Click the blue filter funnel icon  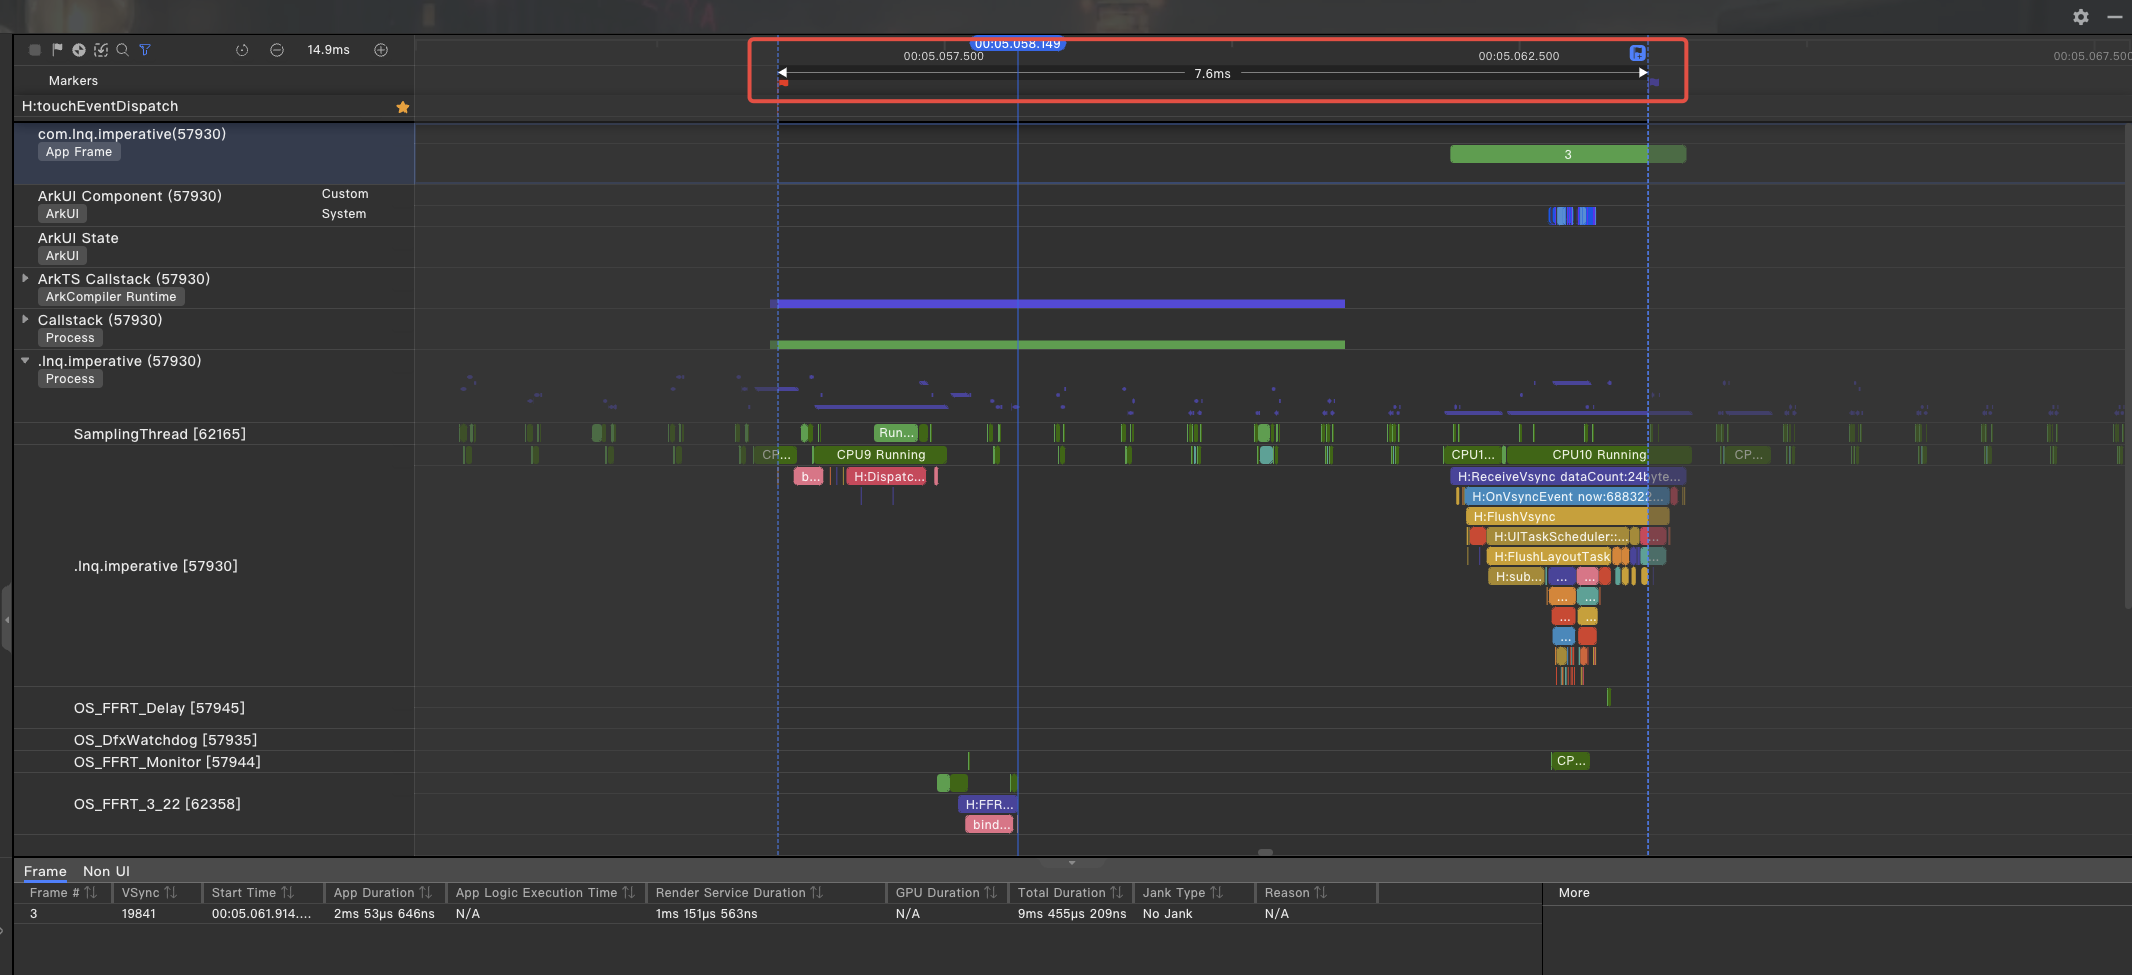tap(145, 49)
